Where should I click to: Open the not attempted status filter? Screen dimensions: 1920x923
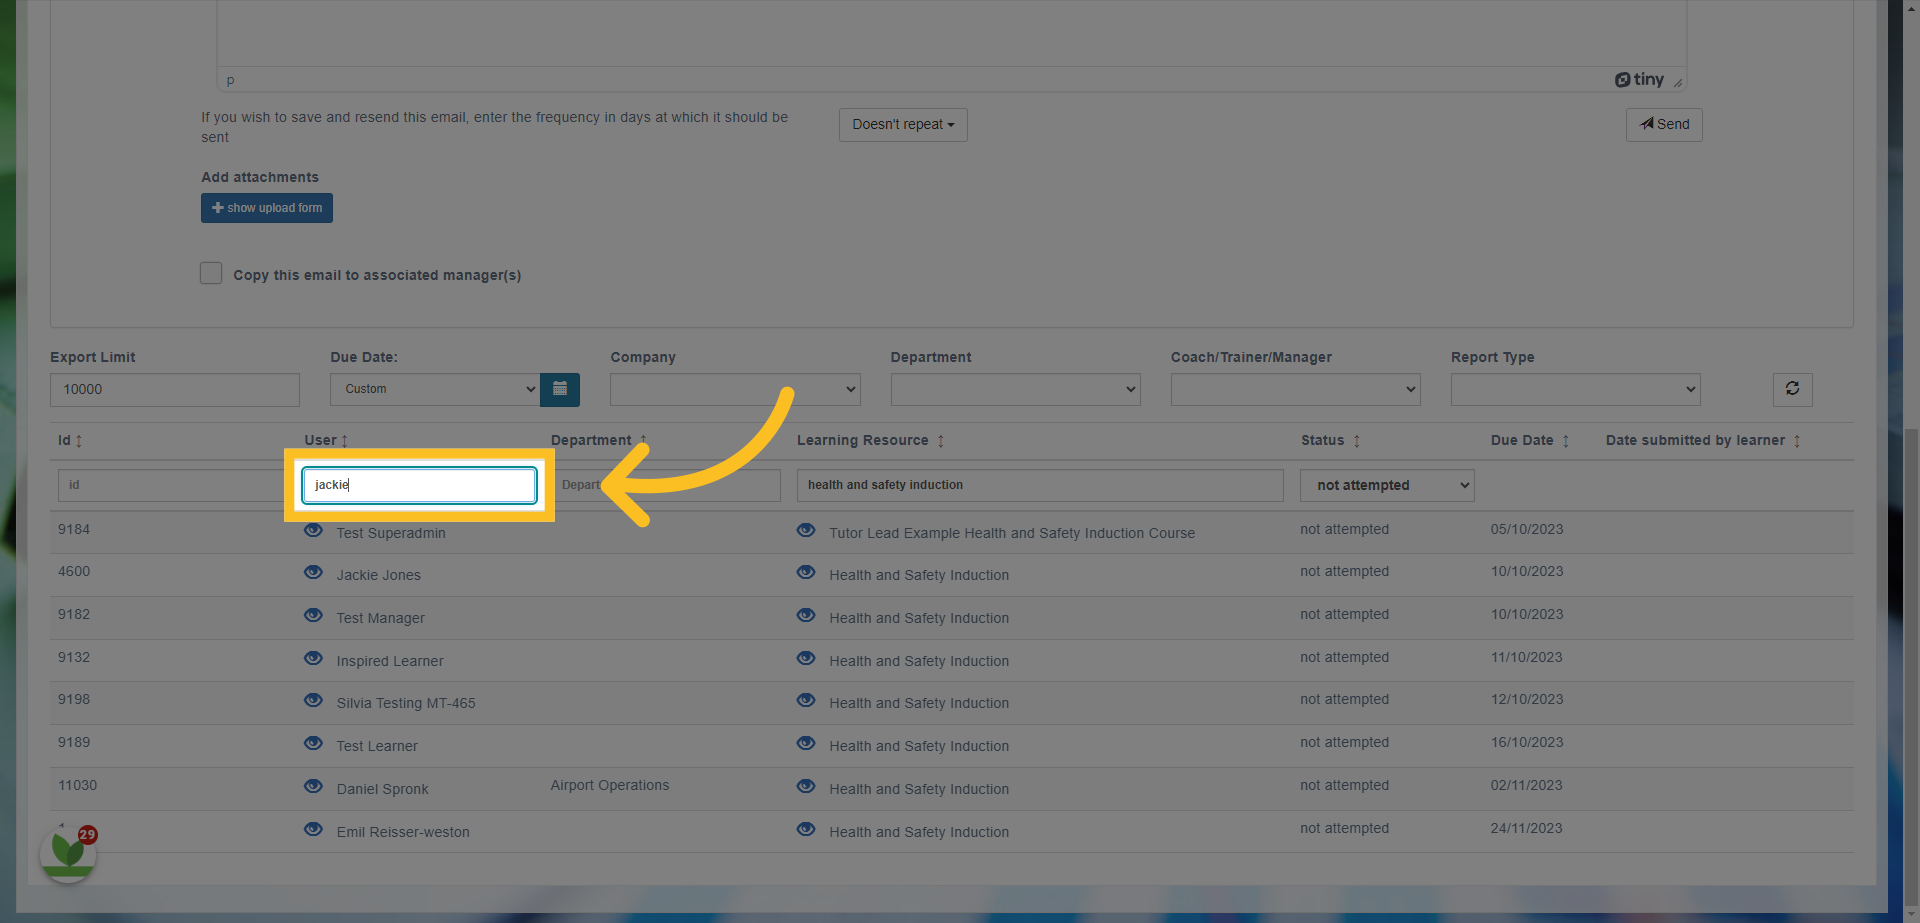(x=1387, y=485)
